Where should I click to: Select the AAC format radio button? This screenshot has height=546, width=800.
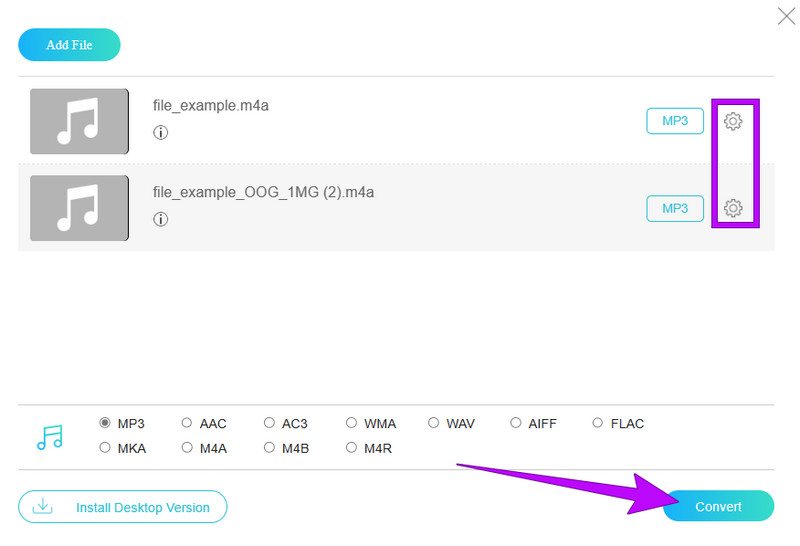coord(187,423)
